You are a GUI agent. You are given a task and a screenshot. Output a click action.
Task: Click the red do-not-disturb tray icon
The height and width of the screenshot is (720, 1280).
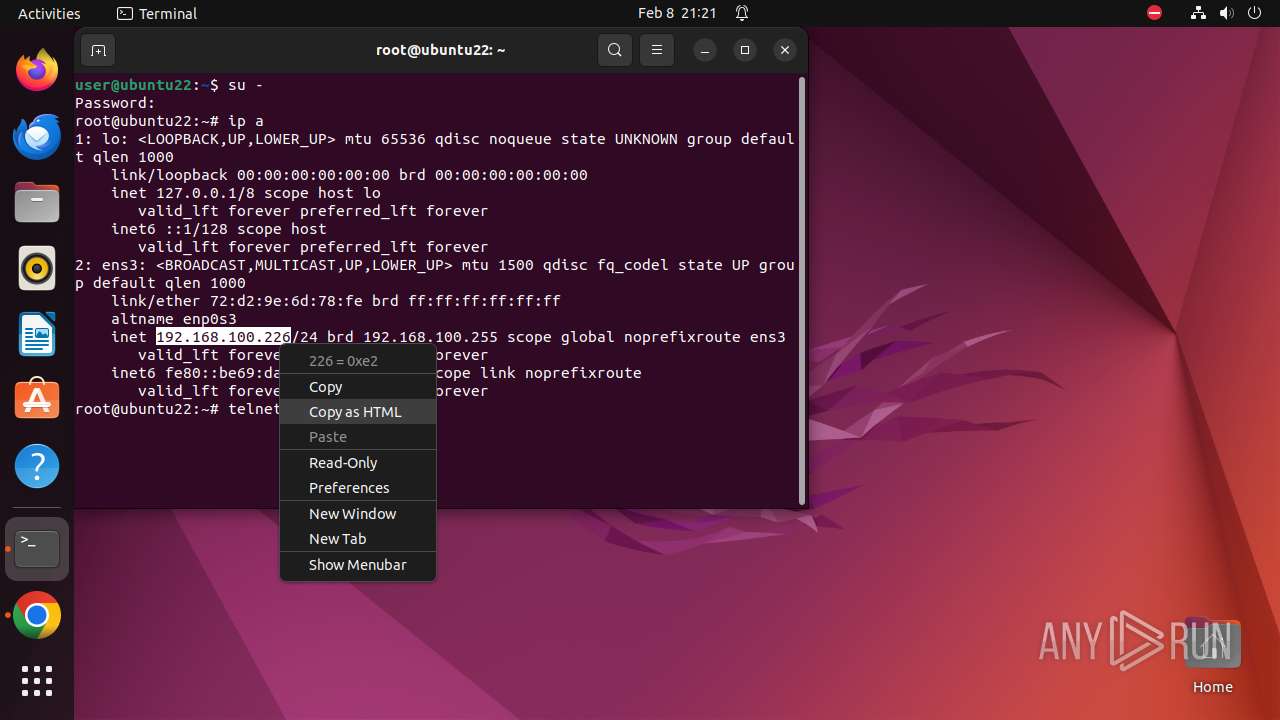tap(1154, 13)
